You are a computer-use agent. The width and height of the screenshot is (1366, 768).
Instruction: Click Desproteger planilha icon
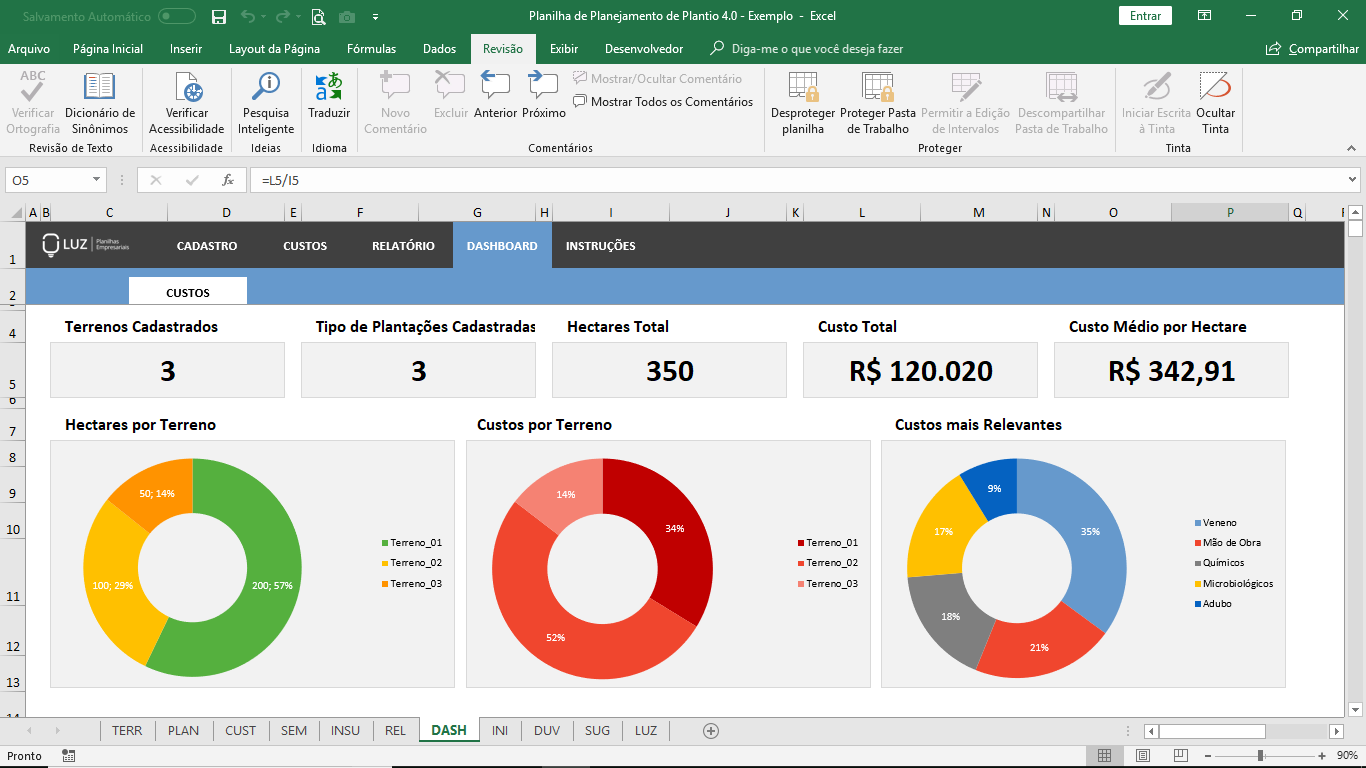point(803,103)
